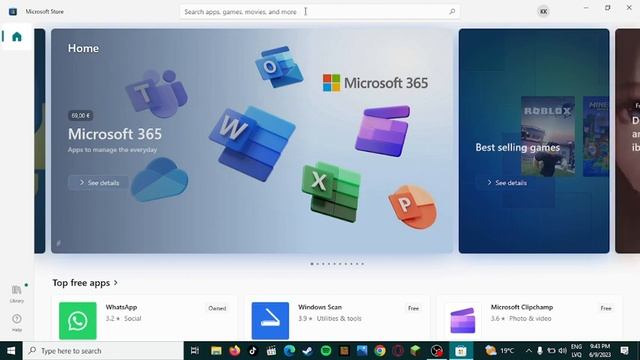Expand Top free apps chevron arrow
The width and height of the screenshot is (640, 360).
116,282
